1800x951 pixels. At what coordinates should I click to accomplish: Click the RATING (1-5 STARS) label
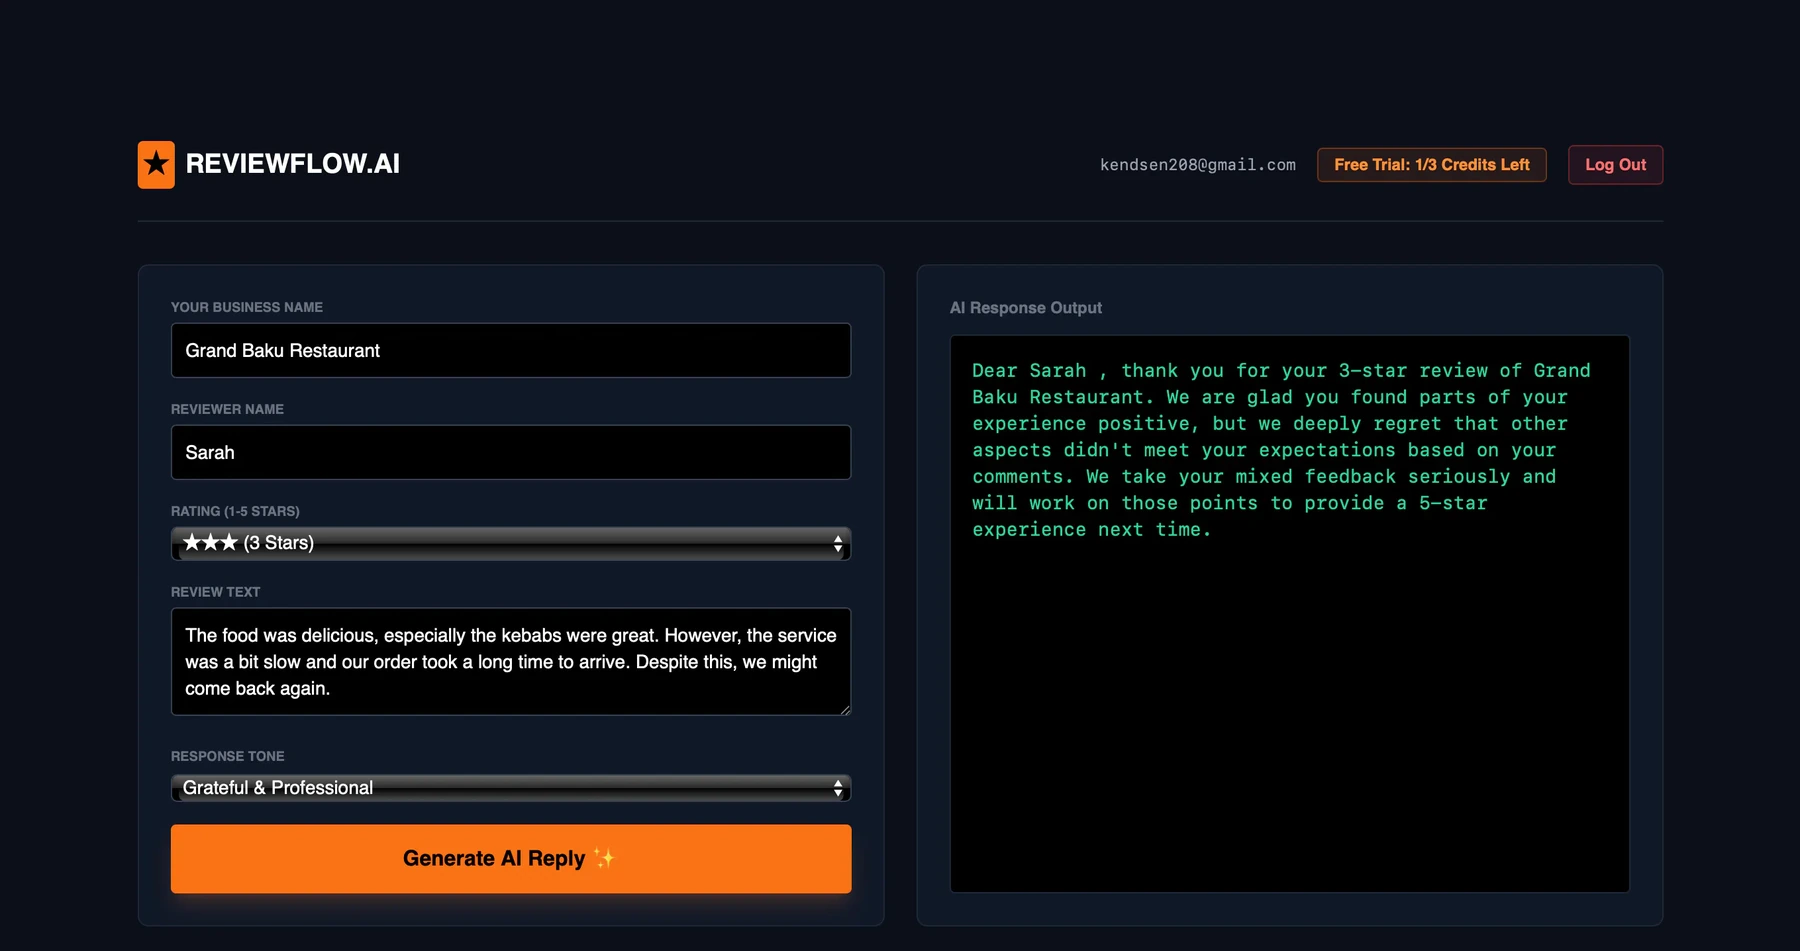235,511
